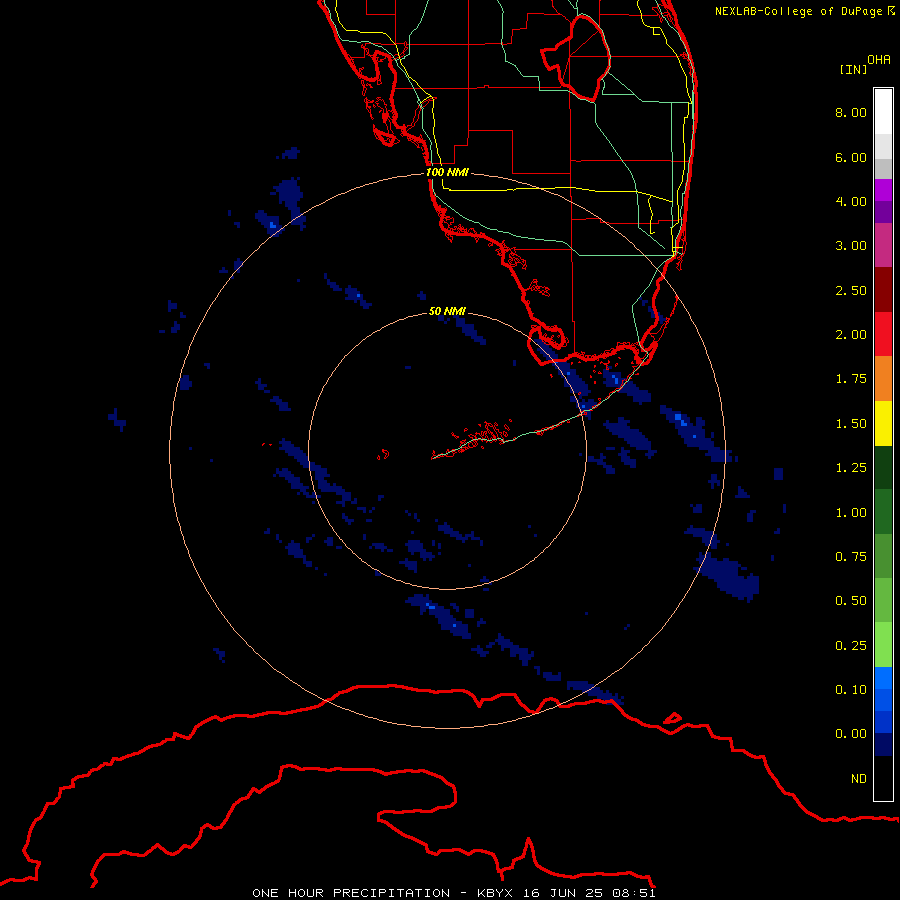Viewport: 900px width, 900px height.
Task: Select the white 8.00 inch color swatch
Action: [883, 111]
